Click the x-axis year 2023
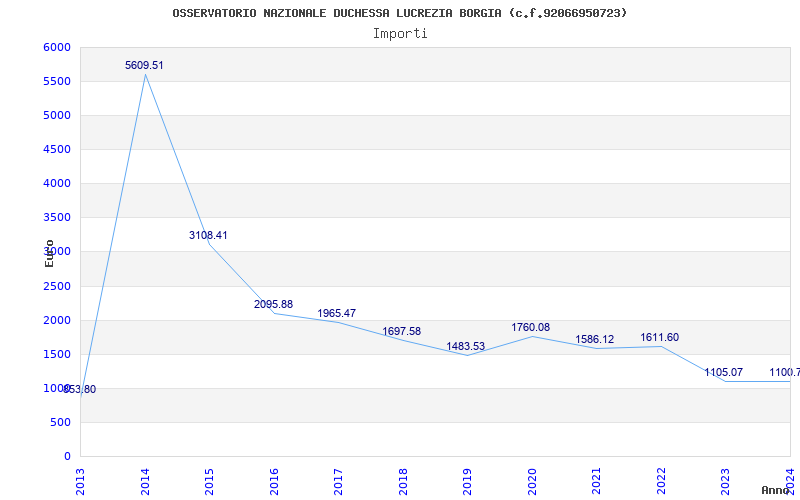The image size is (800, 500). [x=726, y=482]
